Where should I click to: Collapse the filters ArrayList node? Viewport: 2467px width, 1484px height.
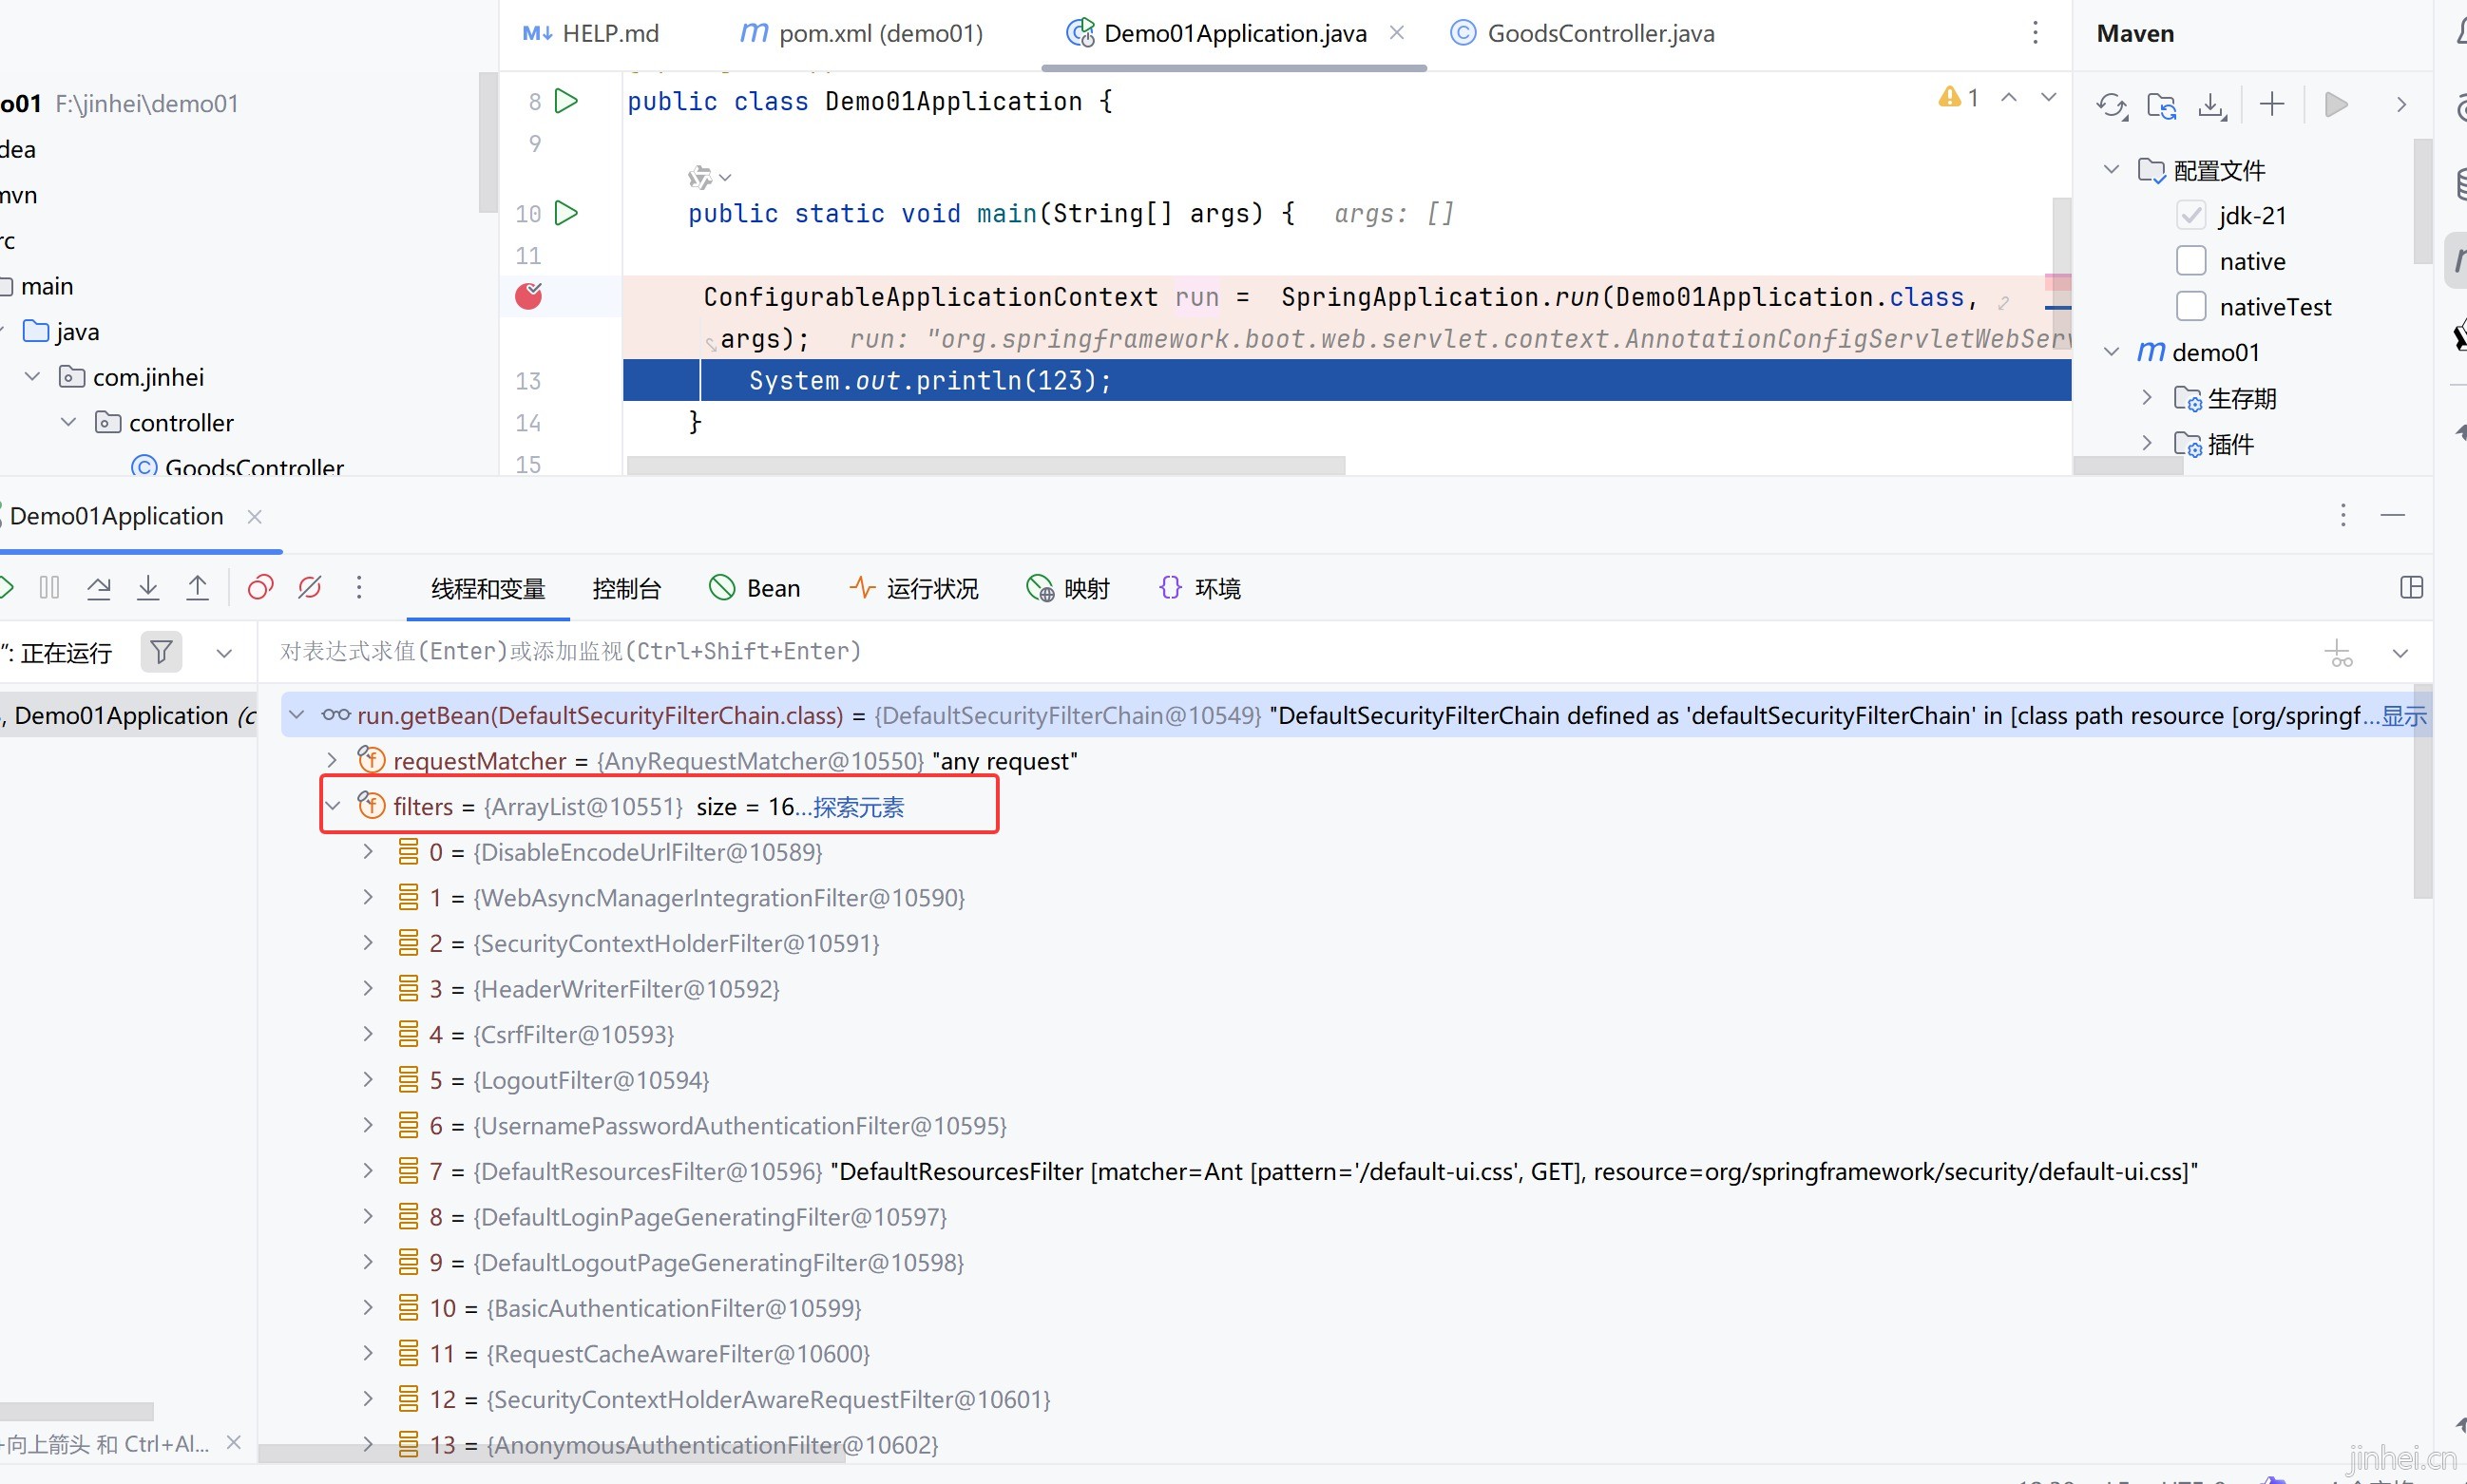pyautogui.click(x=333, y=806)
